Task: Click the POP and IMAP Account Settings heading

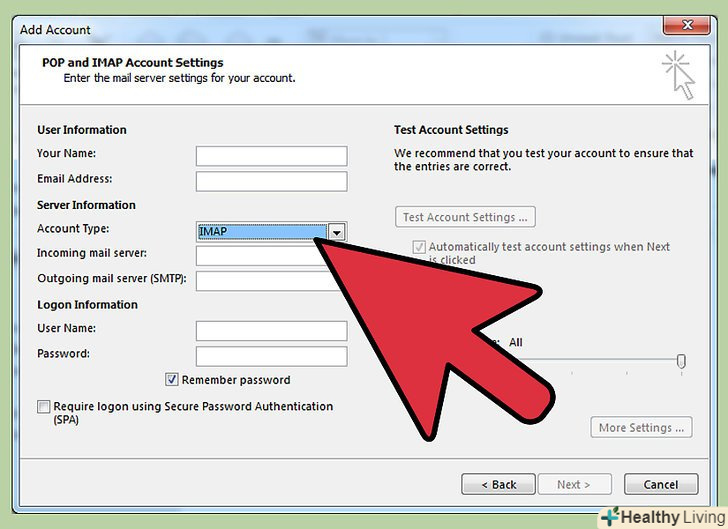Action: (132, 62)
